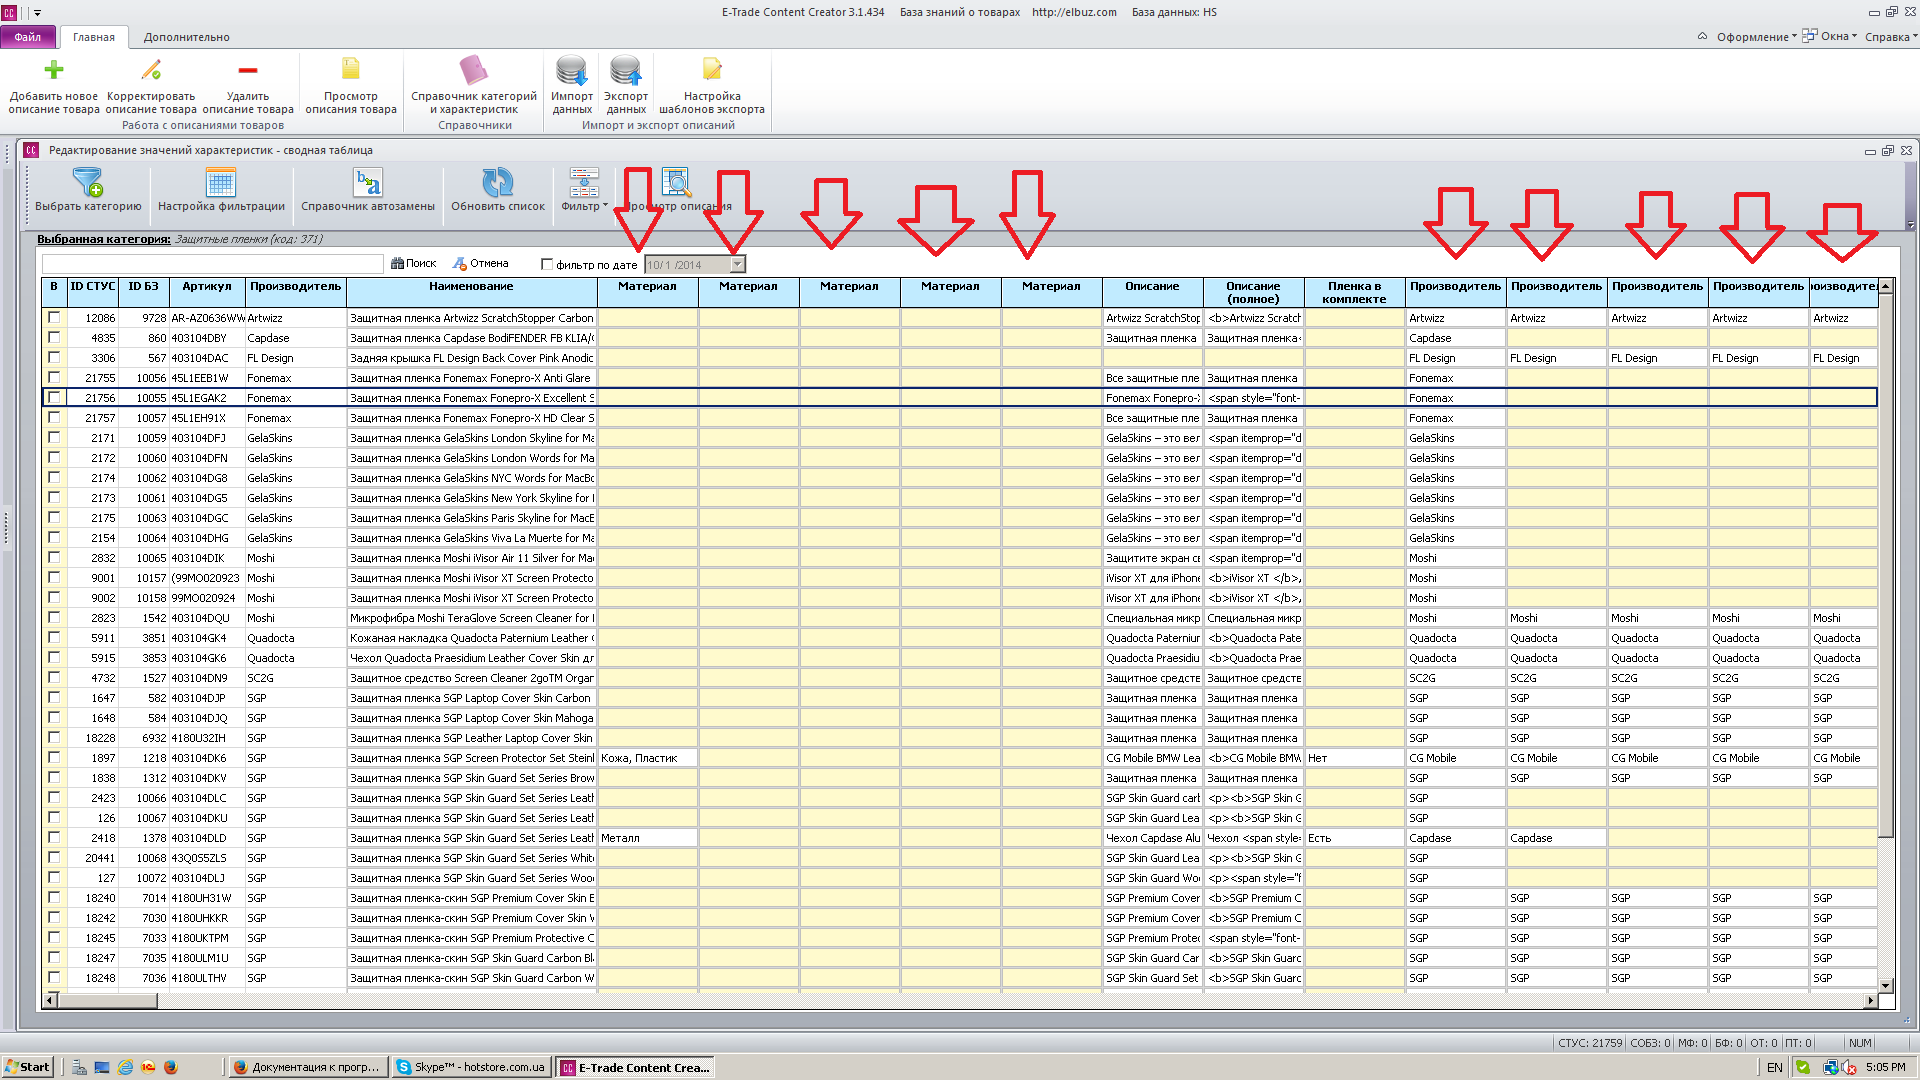Image resolution: width=1920 pixels, height=1080 pixels.
Task: Click the CC icon of the child window
Action: pos(31,150)
